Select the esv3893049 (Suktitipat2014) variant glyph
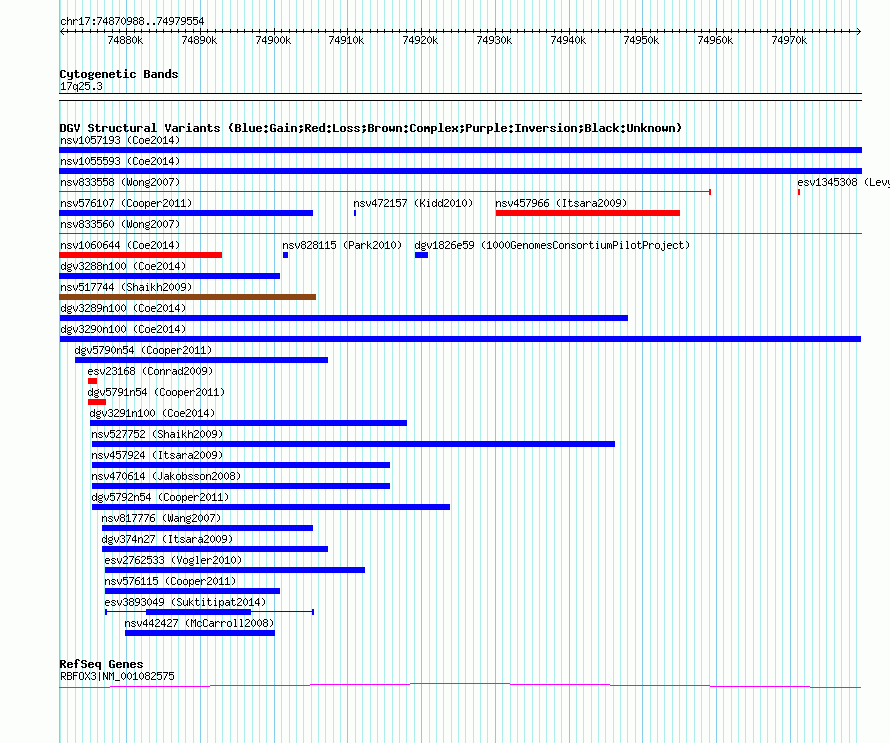890x743 pixels. point(209,612)
